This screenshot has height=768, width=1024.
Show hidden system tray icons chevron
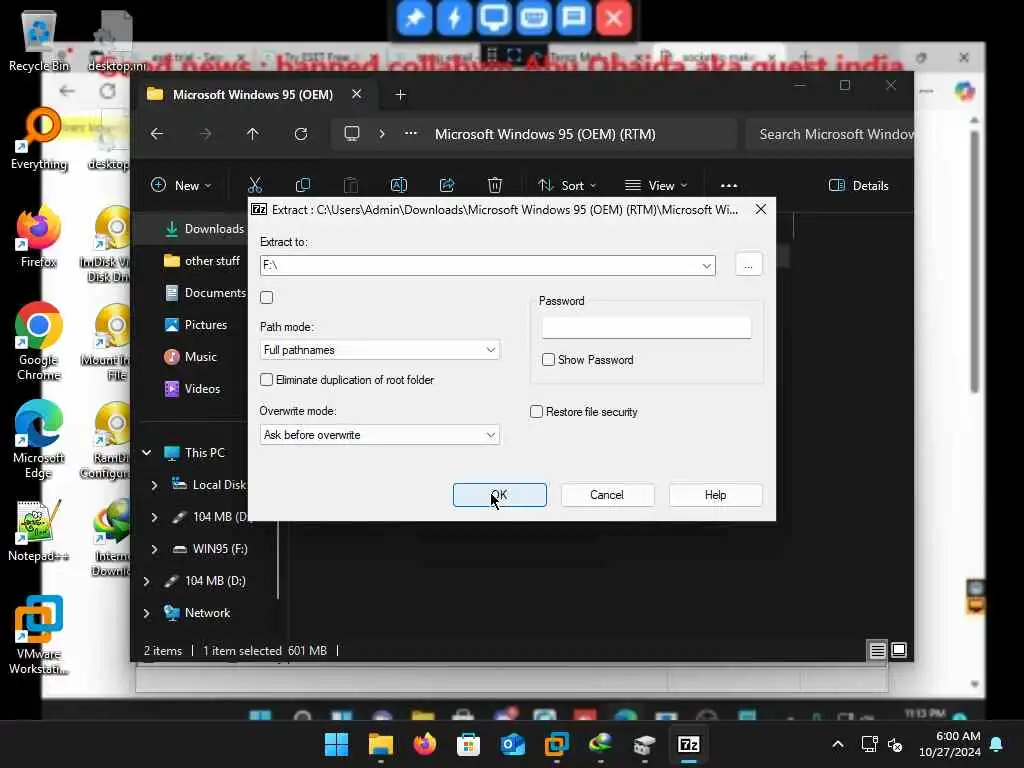[x=838, y=744]
